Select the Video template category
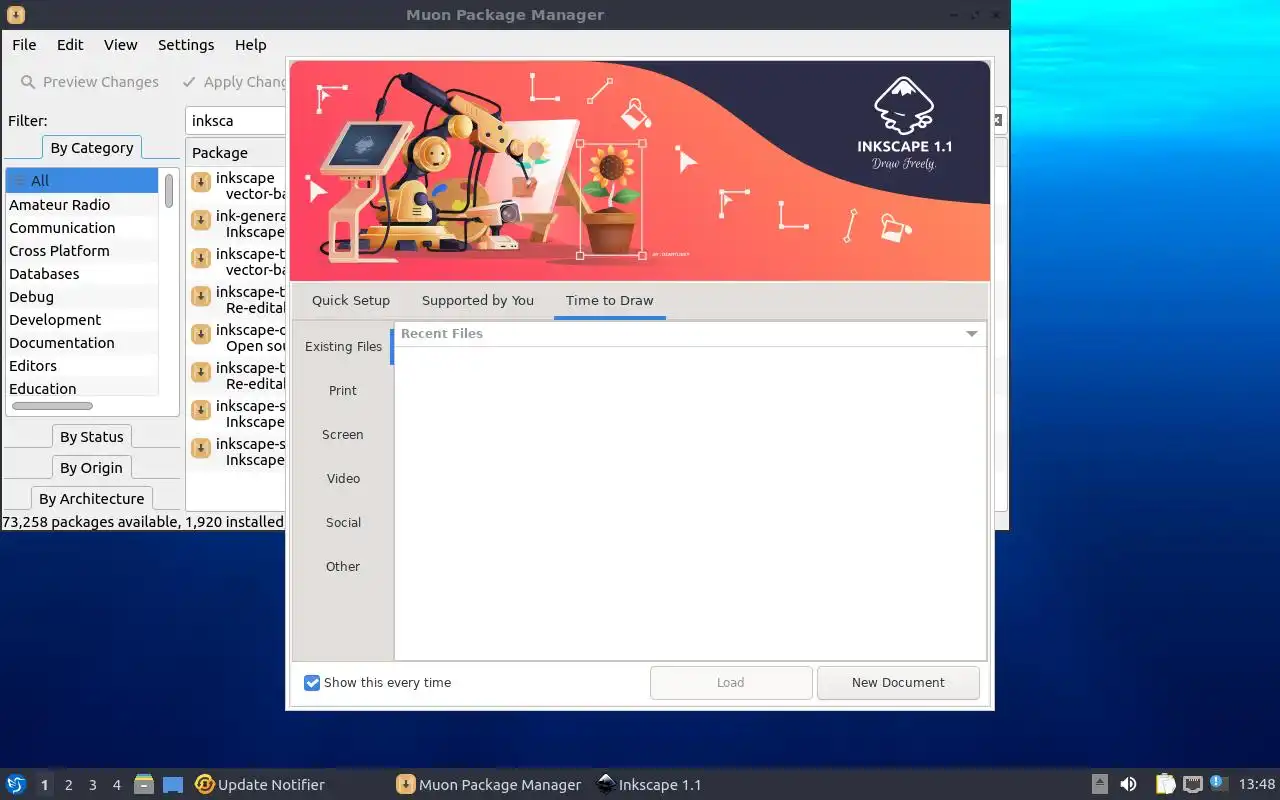 tap(343, 479)
